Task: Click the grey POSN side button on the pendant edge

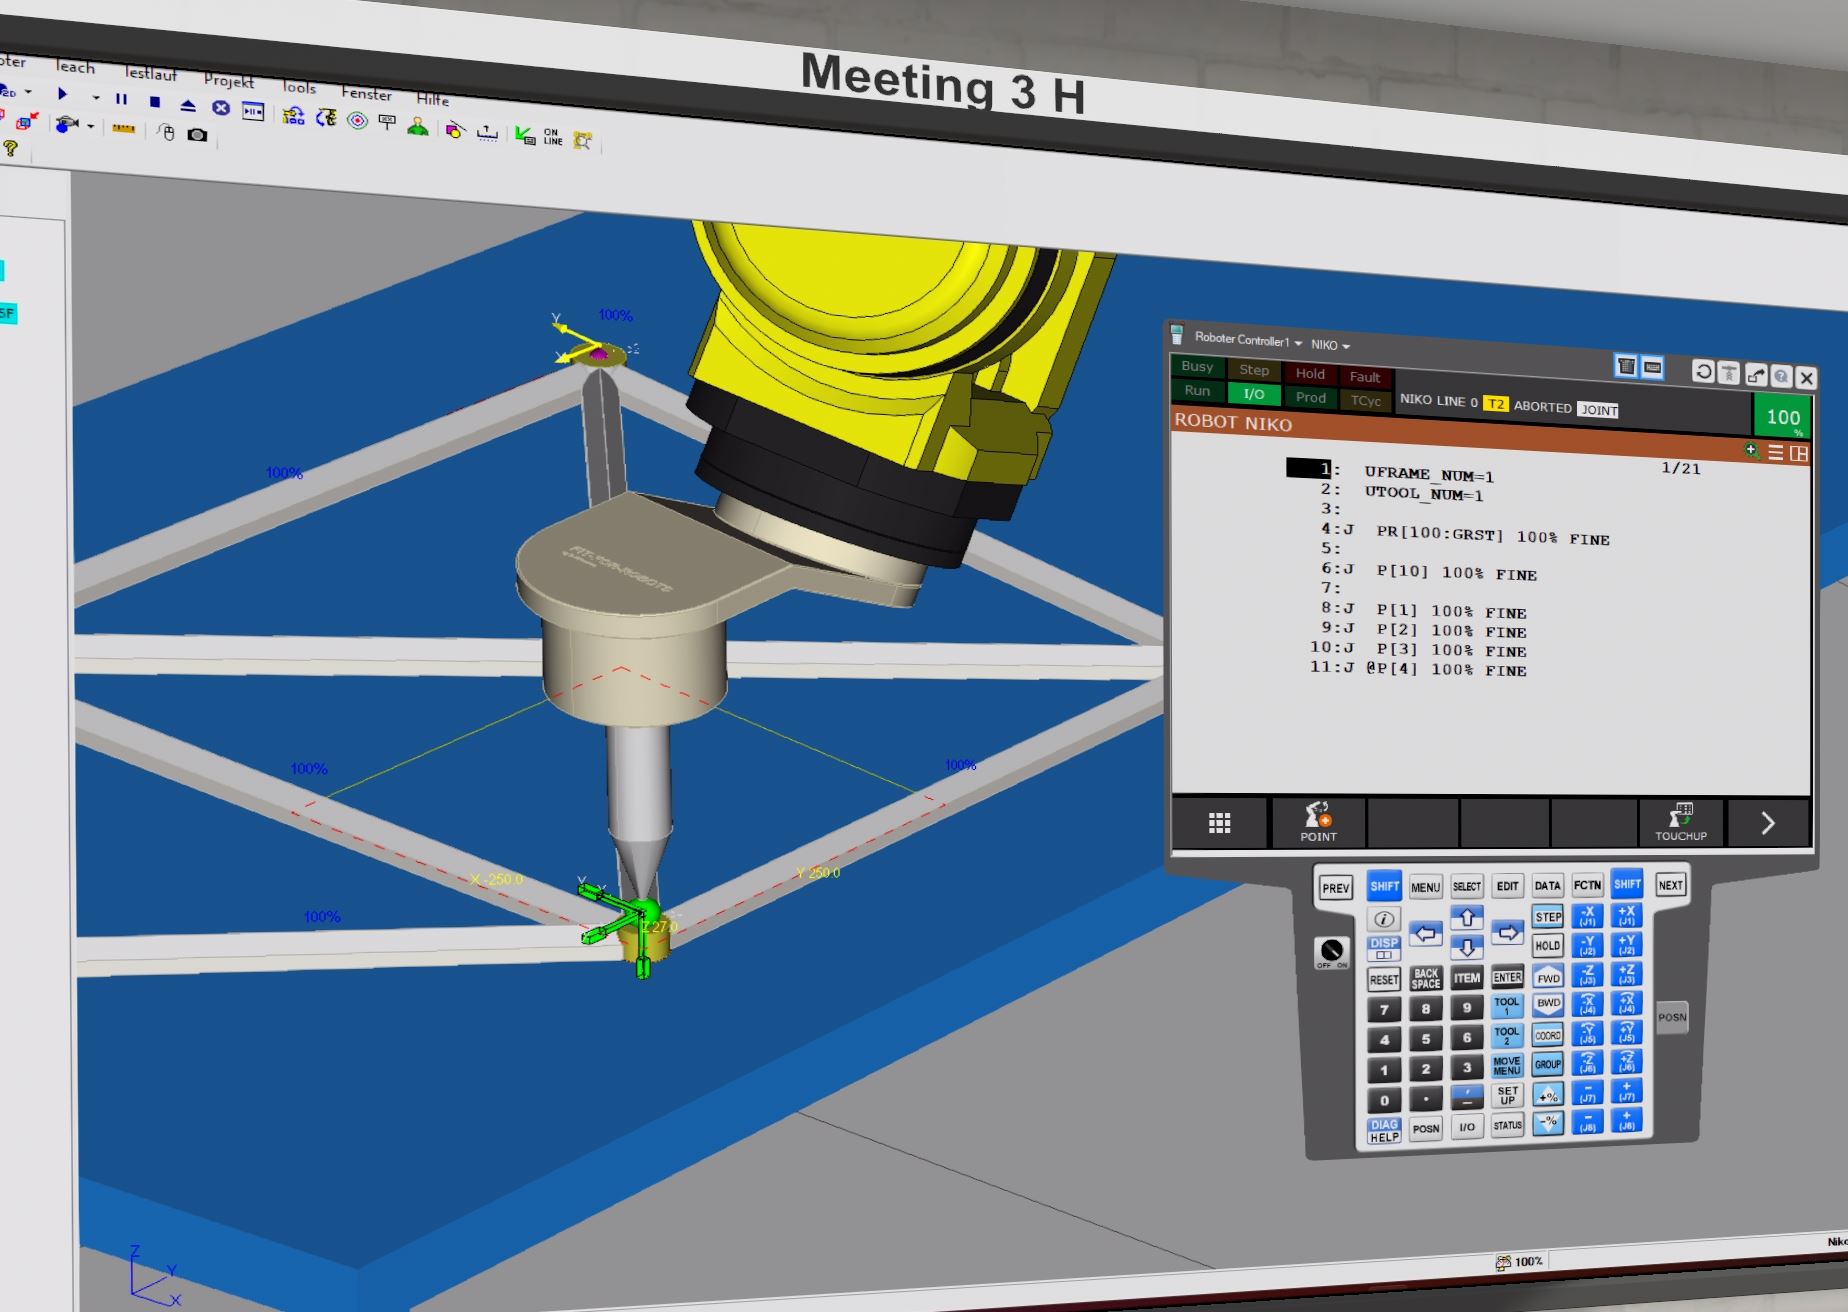Action: pos(1672,1018)
